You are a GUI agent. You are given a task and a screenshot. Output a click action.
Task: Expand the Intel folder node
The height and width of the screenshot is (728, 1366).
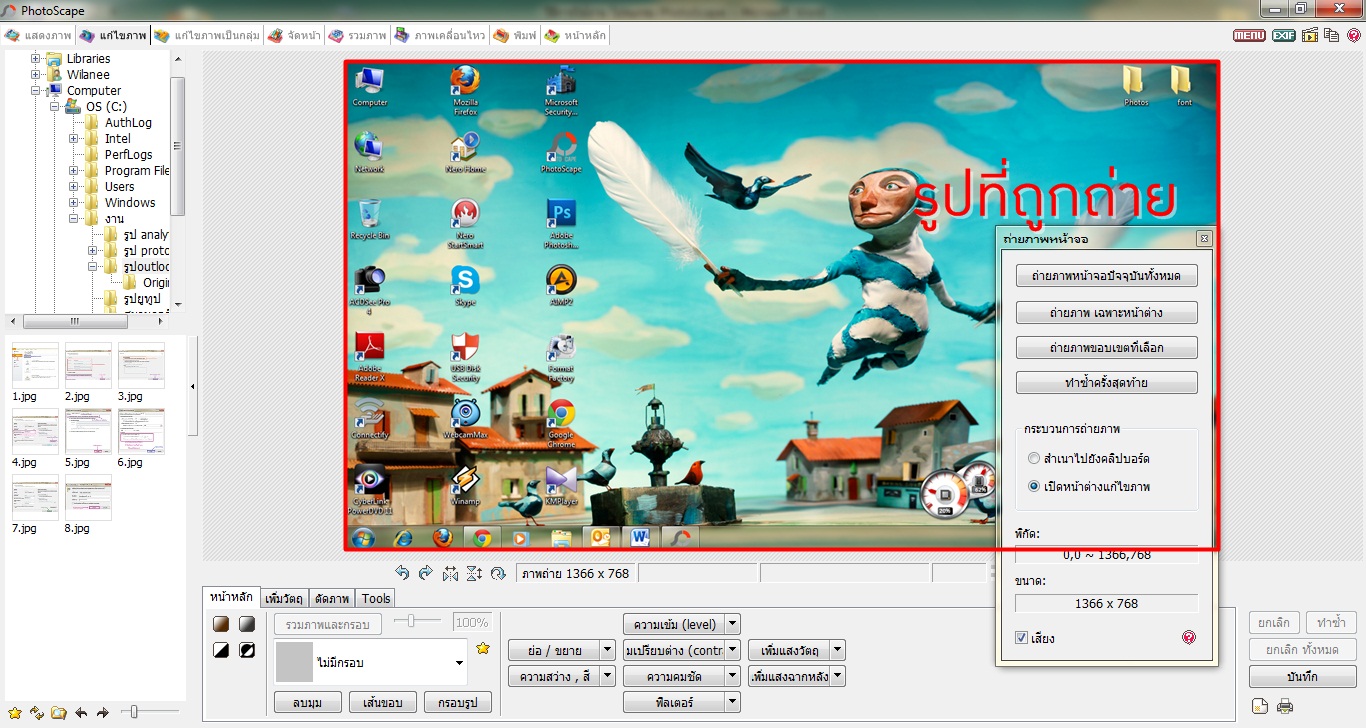[74, 139]
